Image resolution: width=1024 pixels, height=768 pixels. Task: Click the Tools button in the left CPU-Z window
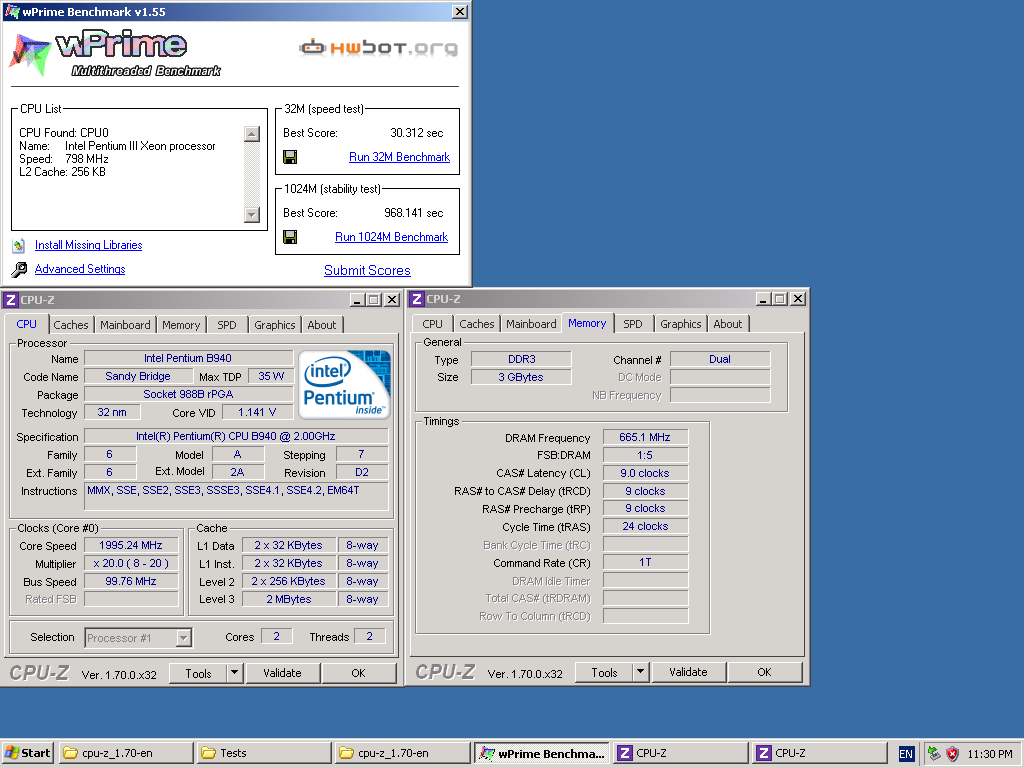click(x=198, y=673)
